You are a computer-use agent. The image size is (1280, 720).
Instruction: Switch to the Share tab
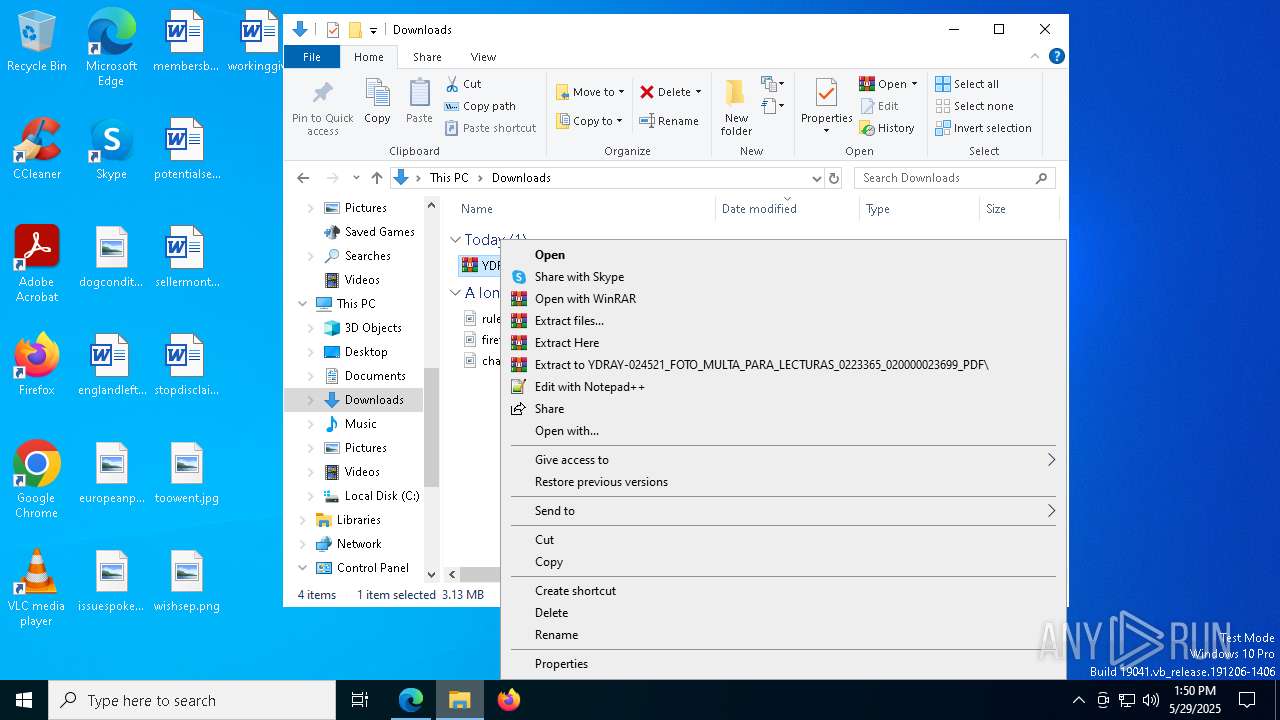[x=427, y=57]
